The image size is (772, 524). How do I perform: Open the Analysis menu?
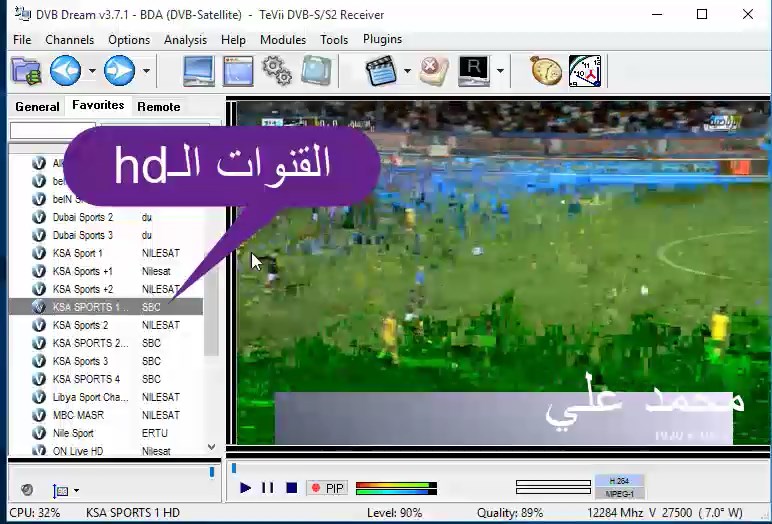185,39
